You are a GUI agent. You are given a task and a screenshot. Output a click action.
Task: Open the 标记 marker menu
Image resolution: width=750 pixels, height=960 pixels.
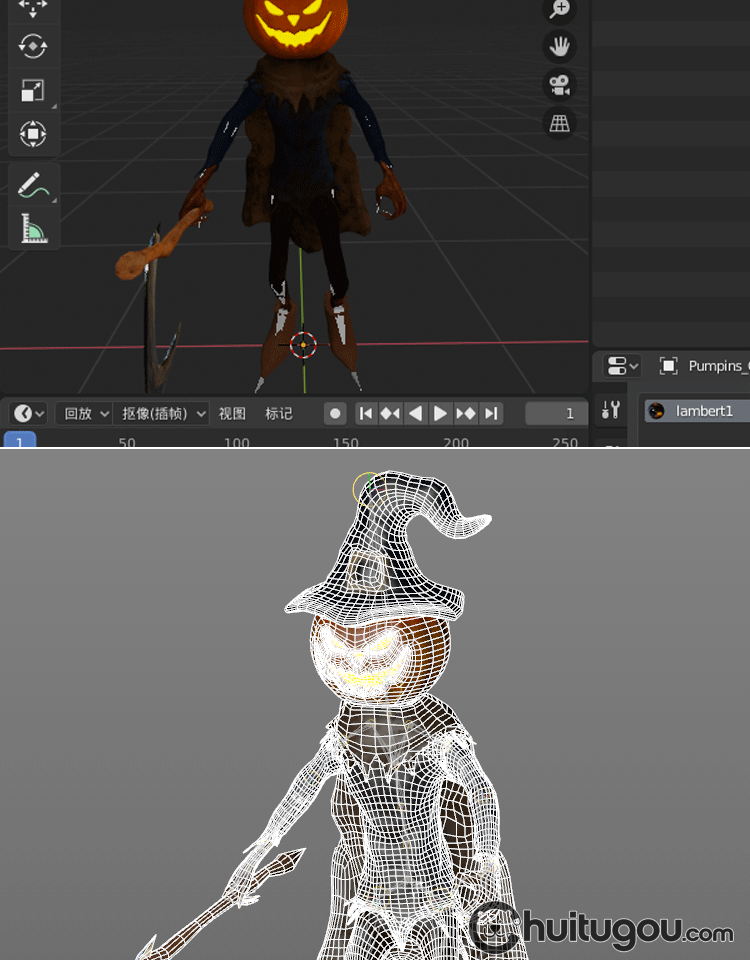click(279, 413)
